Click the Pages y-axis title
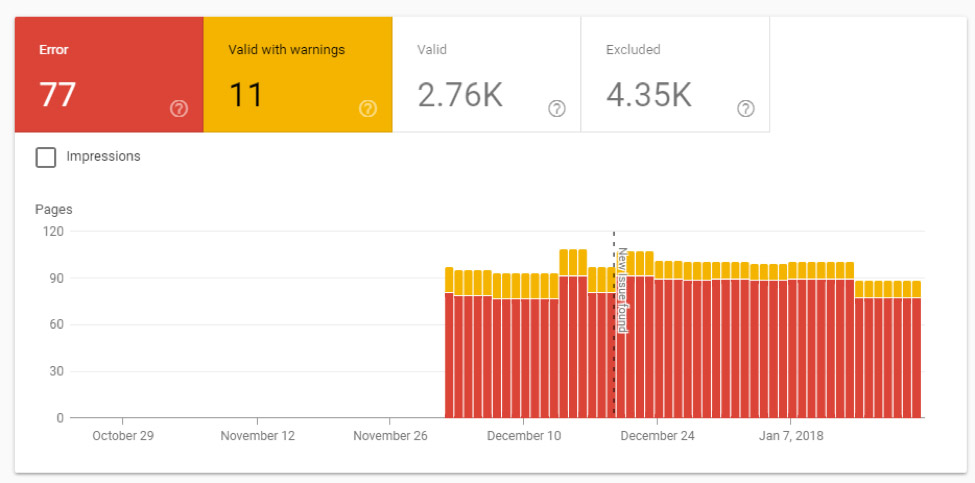The image size is (975, 483). (54, 210)
